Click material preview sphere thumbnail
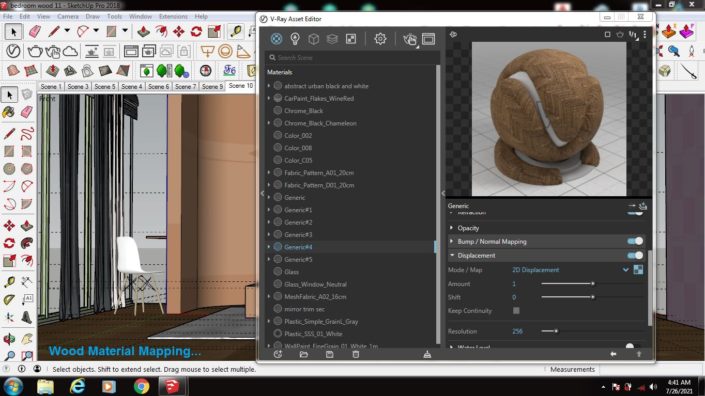 549,119
